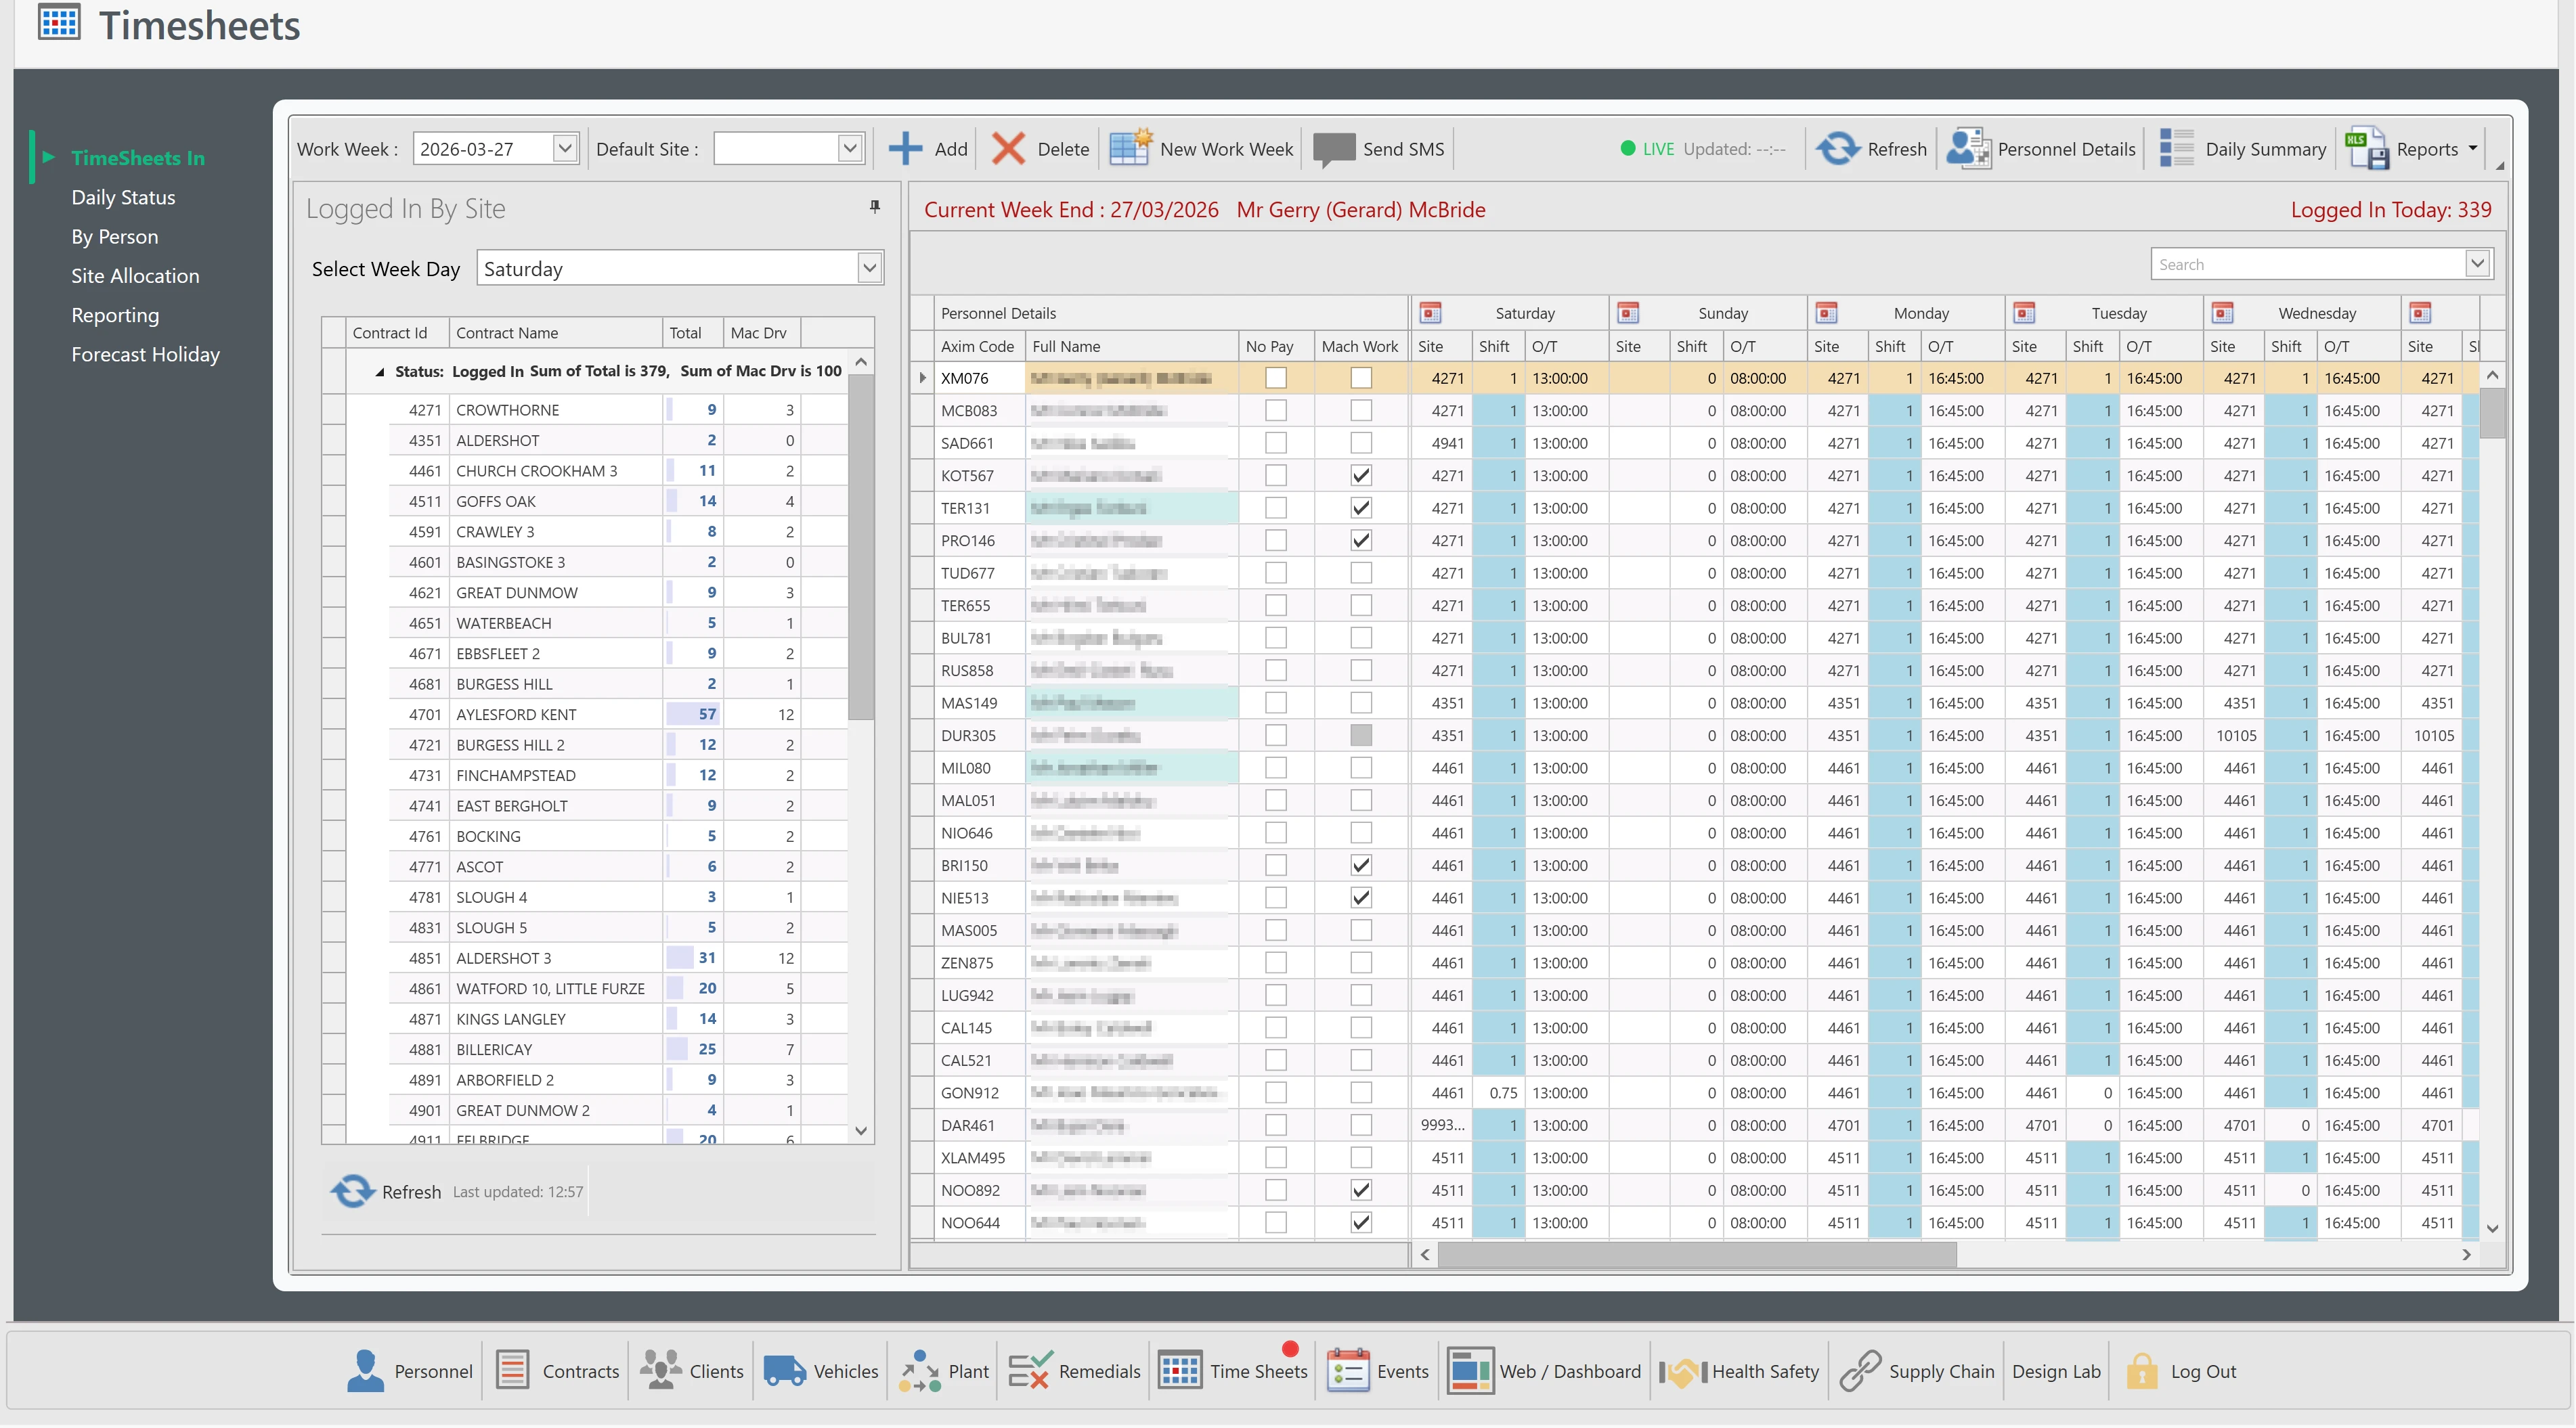Viewport: 2576px width, 1428px height.
Task: Sort by Contract Name column header
Action: (x=555, y=333)
